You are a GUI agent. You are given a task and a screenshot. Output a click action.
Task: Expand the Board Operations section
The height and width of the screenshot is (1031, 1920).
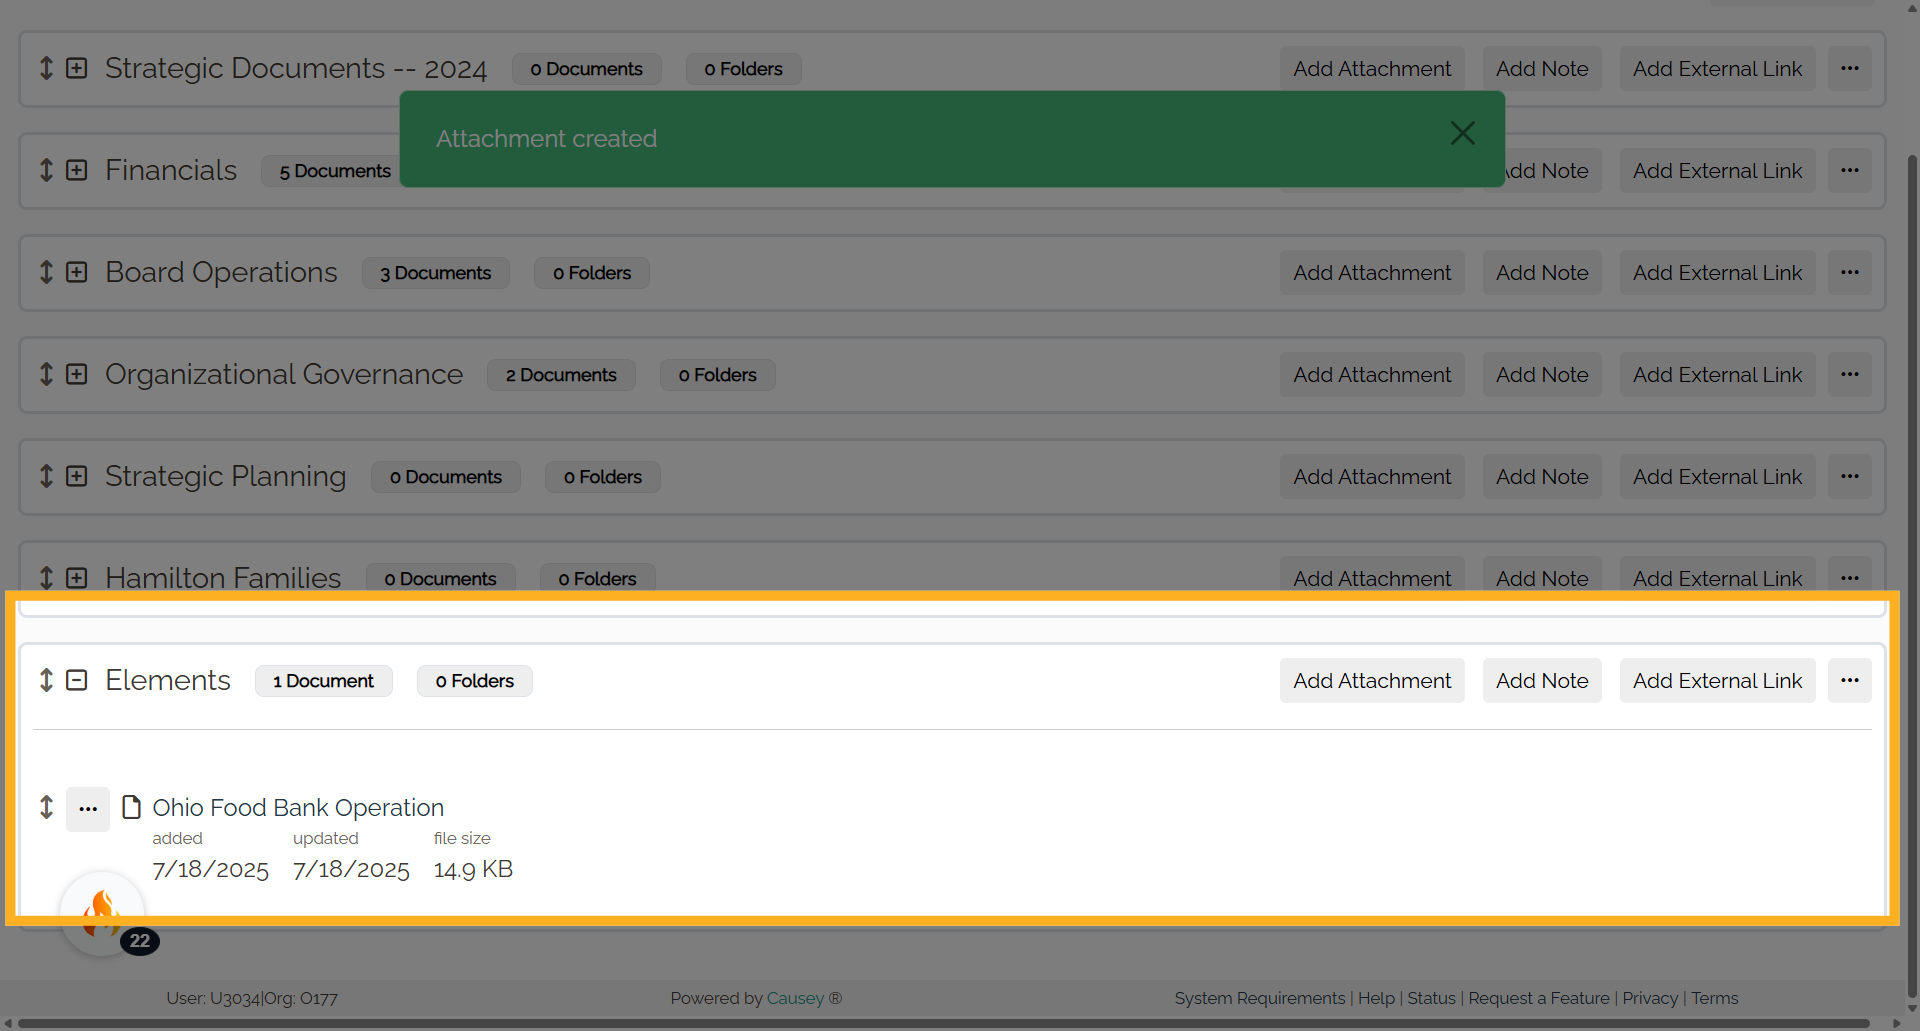tap(77, 272)
